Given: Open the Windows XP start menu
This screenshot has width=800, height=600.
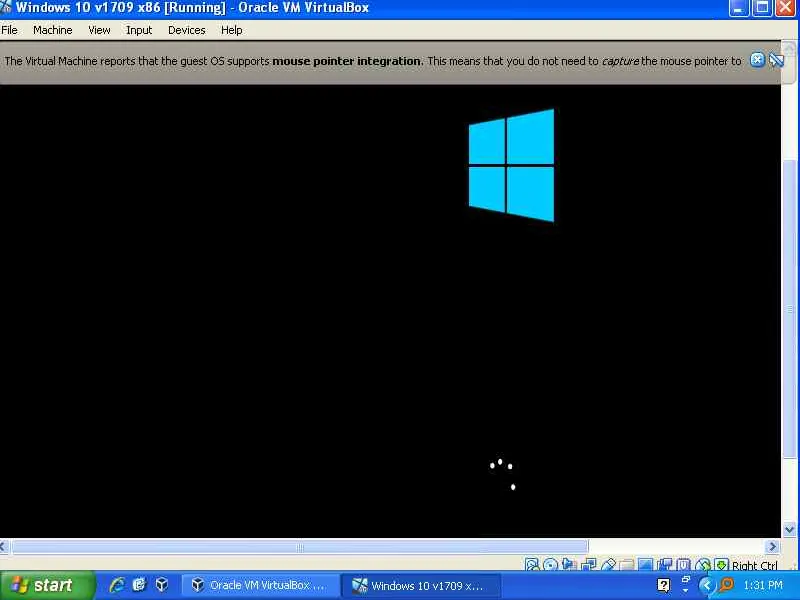Looking at the screenshot, I should click(47, 585).
